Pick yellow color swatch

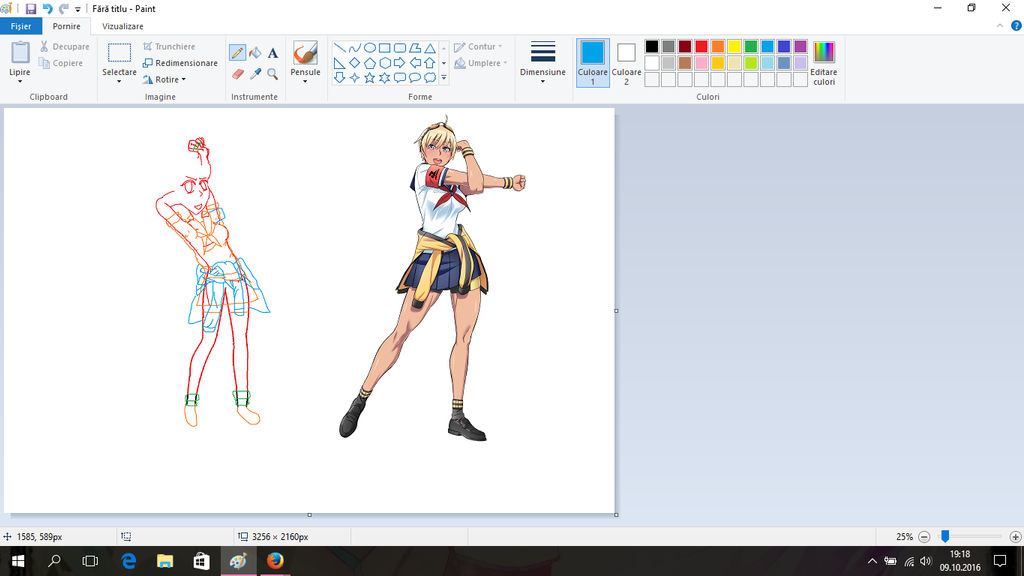pyautogui.click(x=734, y=46)
